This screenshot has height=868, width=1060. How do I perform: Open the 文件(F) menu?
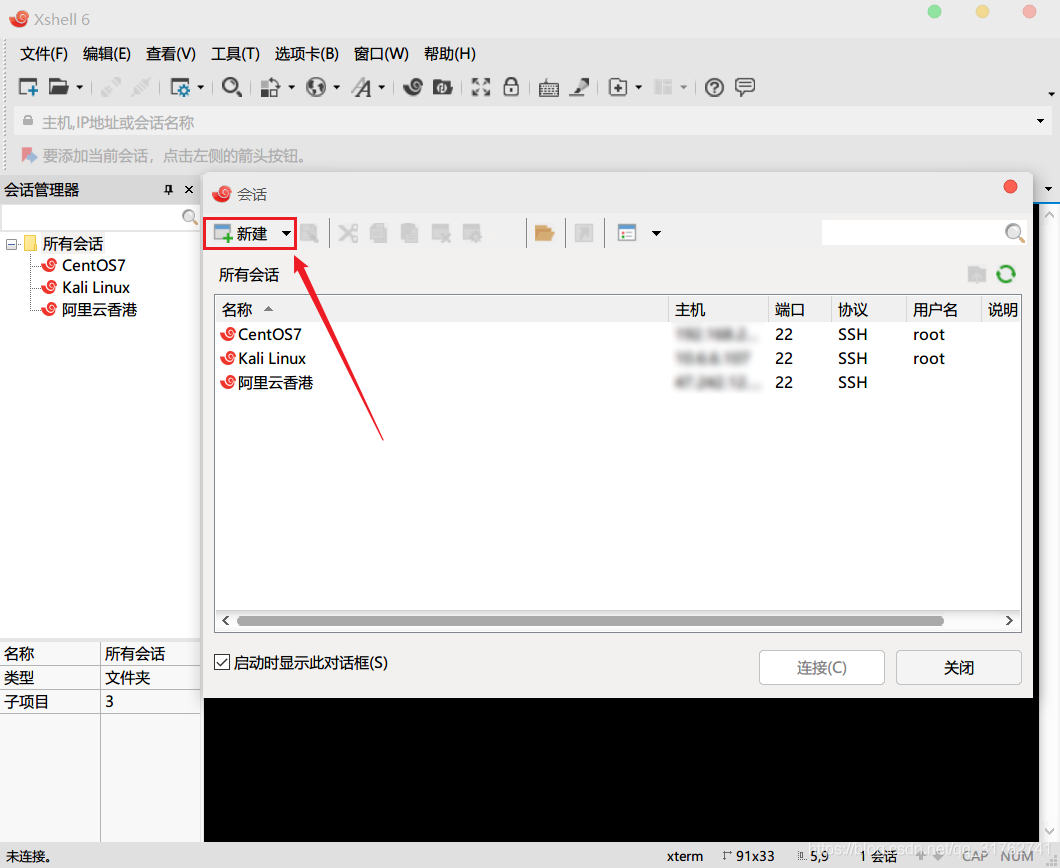(x=44, y=54)
